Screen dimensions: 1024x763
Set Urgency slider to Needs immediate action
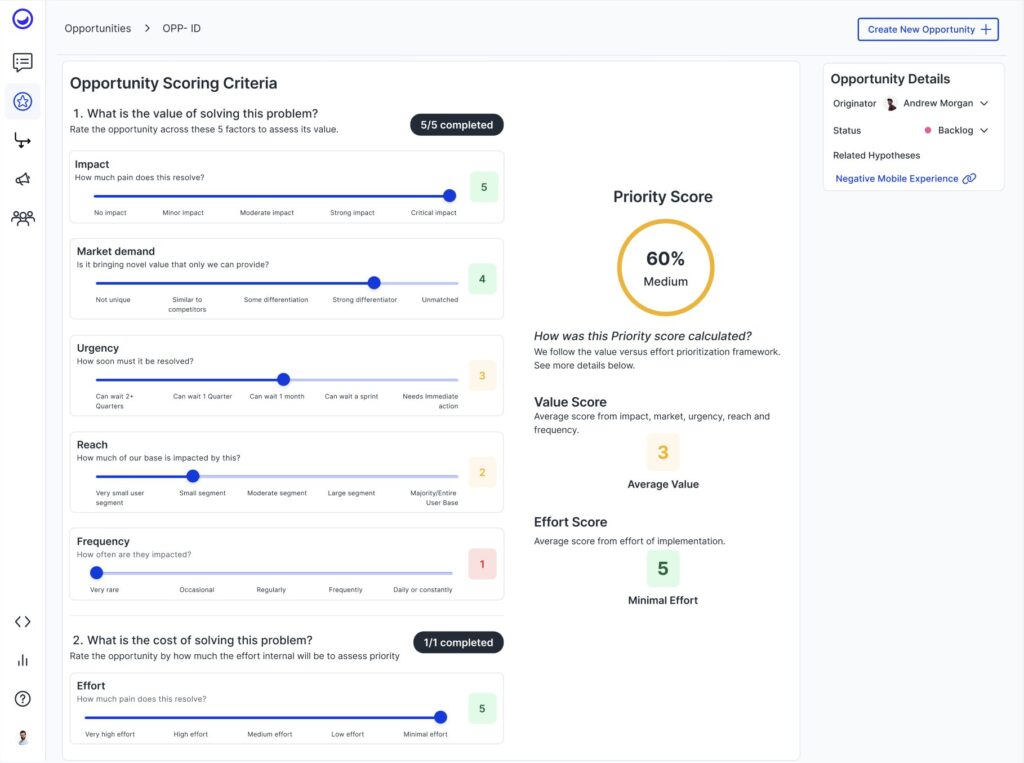click(457, 379)
